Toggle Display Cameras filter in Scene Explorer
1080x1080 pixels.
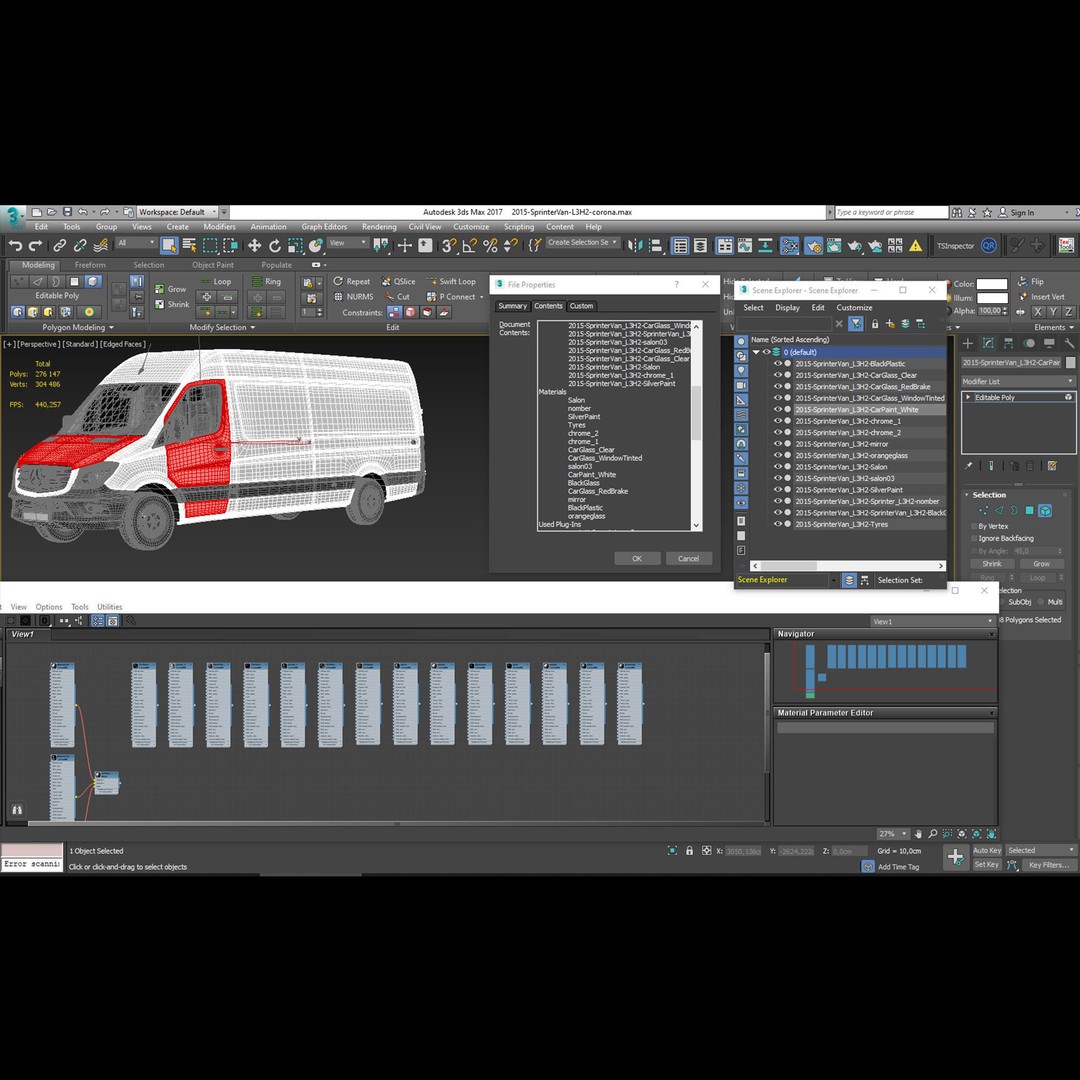coord(741,385)
